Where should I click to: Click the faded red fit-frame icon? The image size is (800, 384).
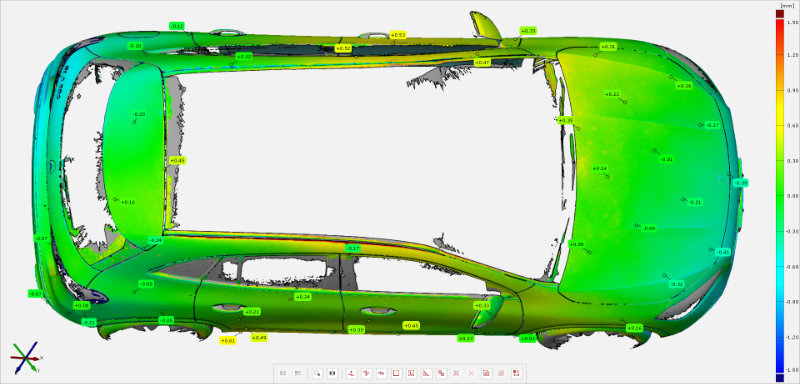(457, 373)
